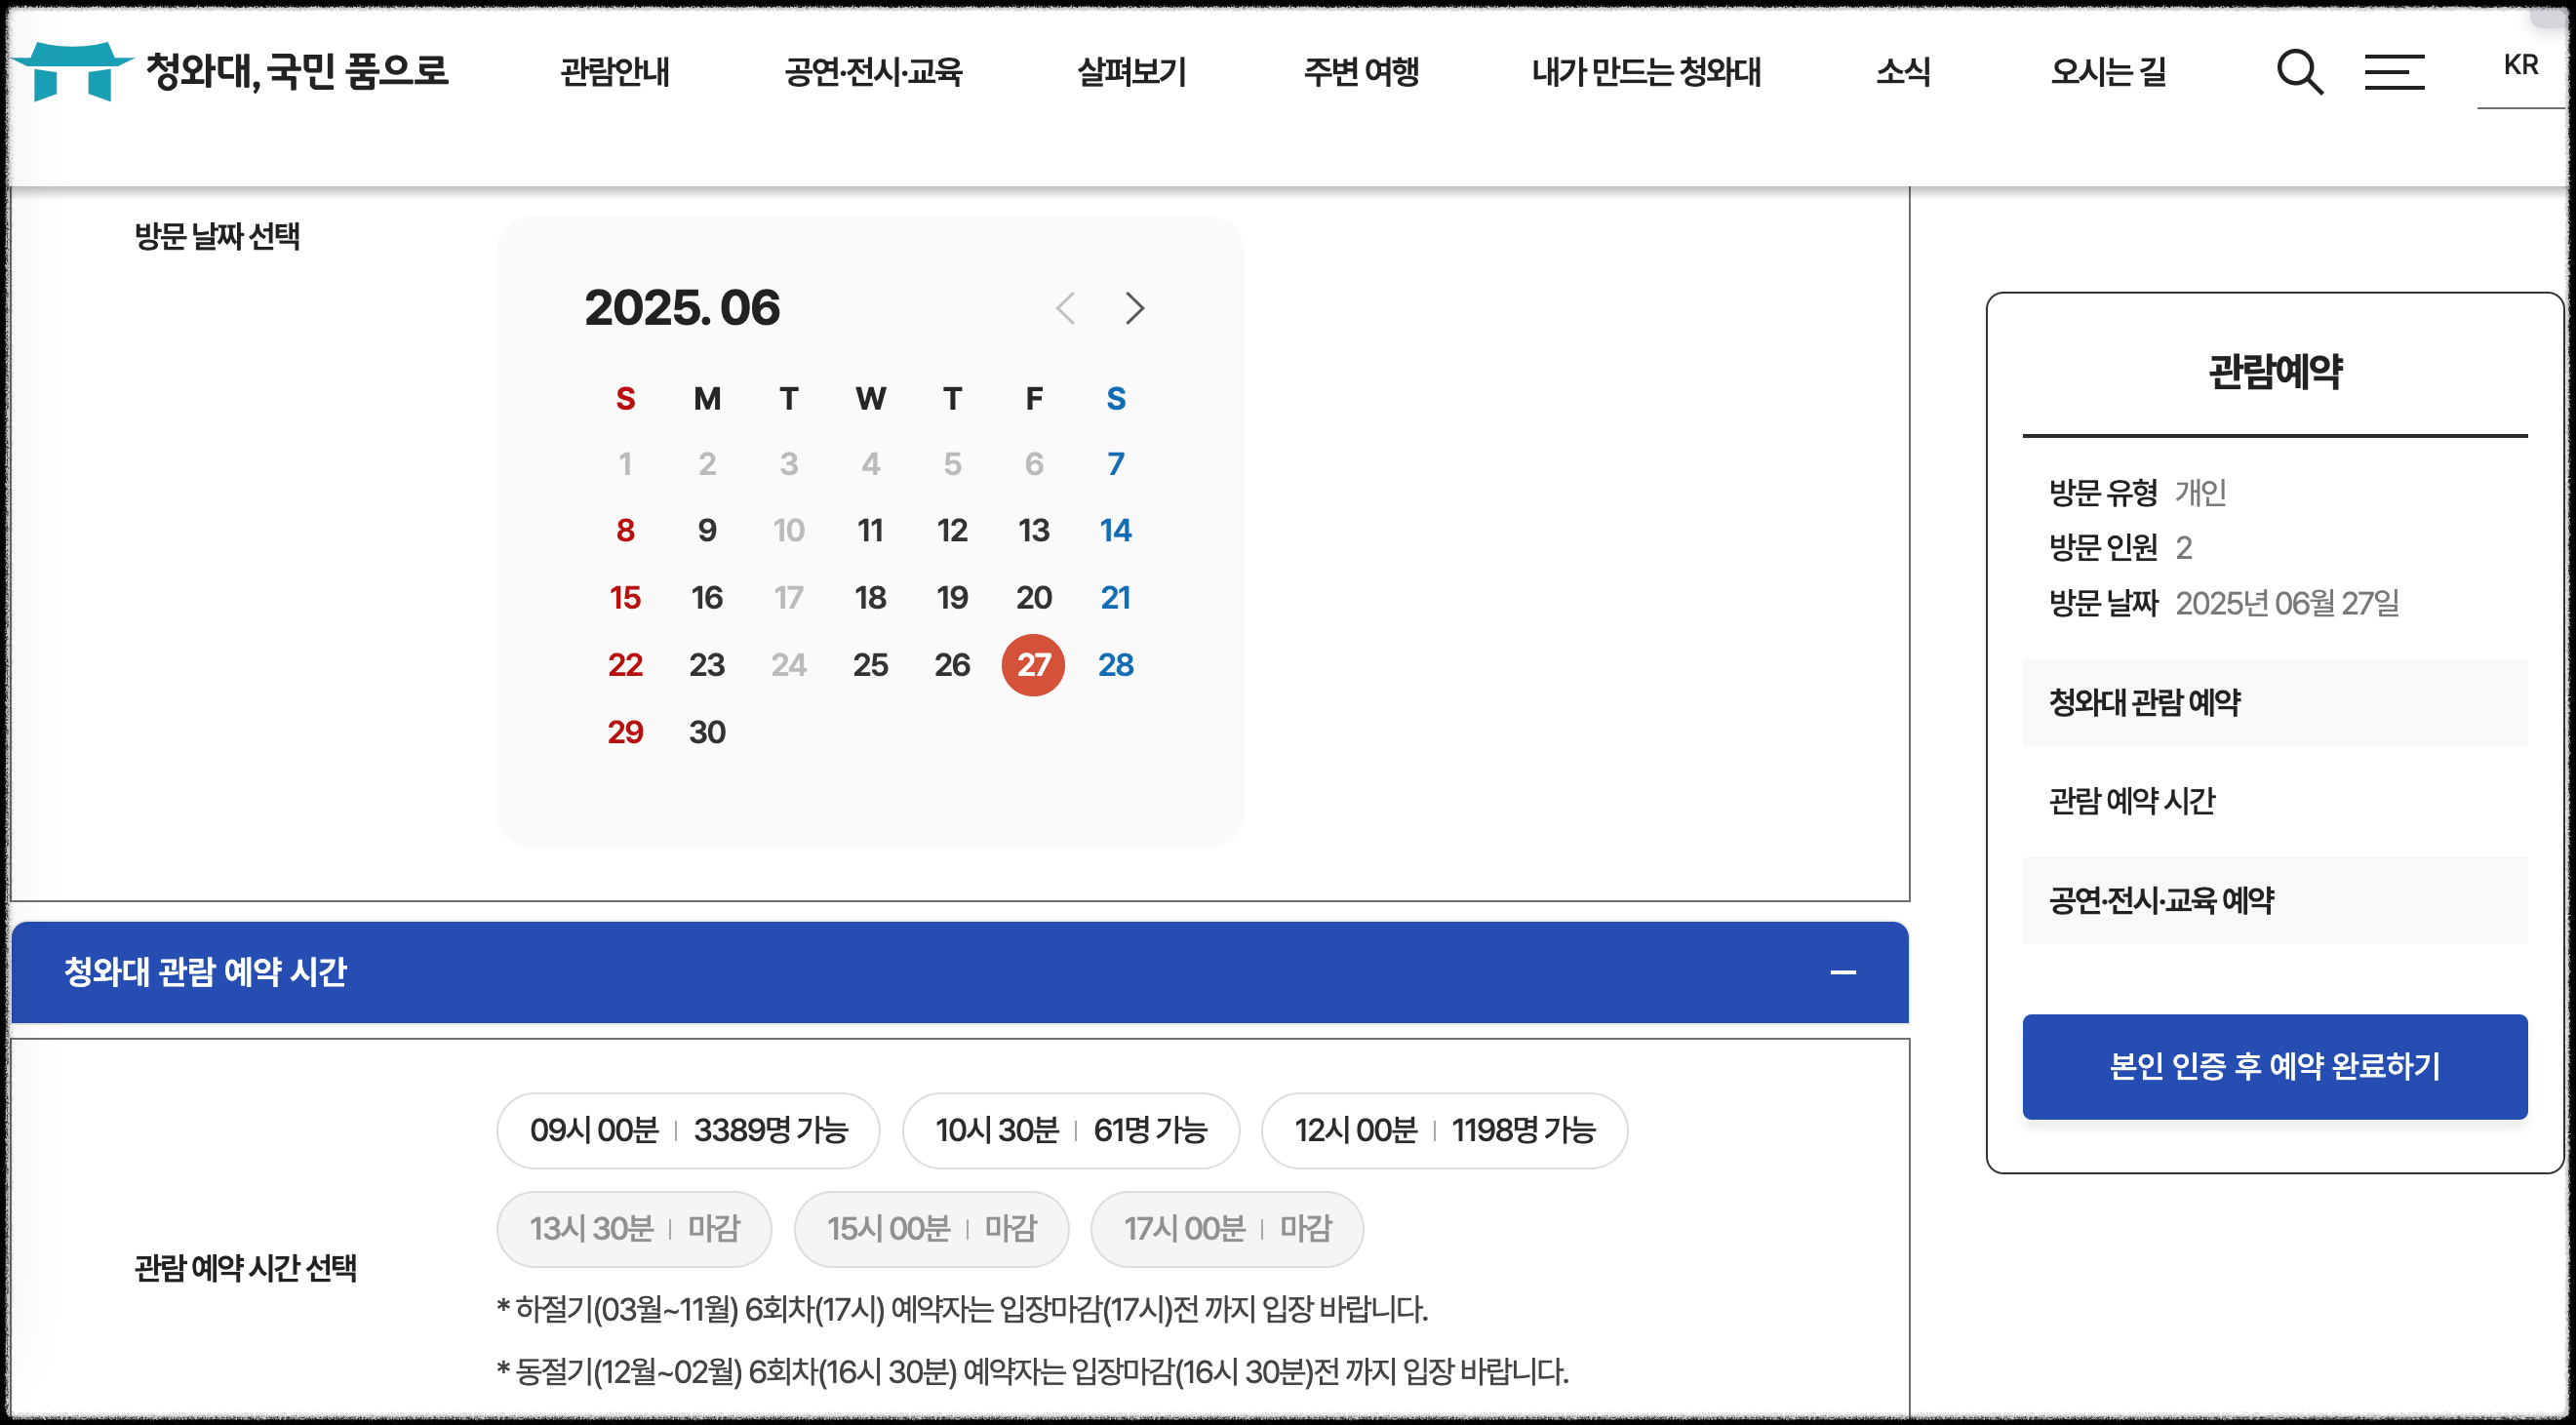
Task: Click the 공연·전시·교육 예약 summary row
Action: (x=2274, y=900)
